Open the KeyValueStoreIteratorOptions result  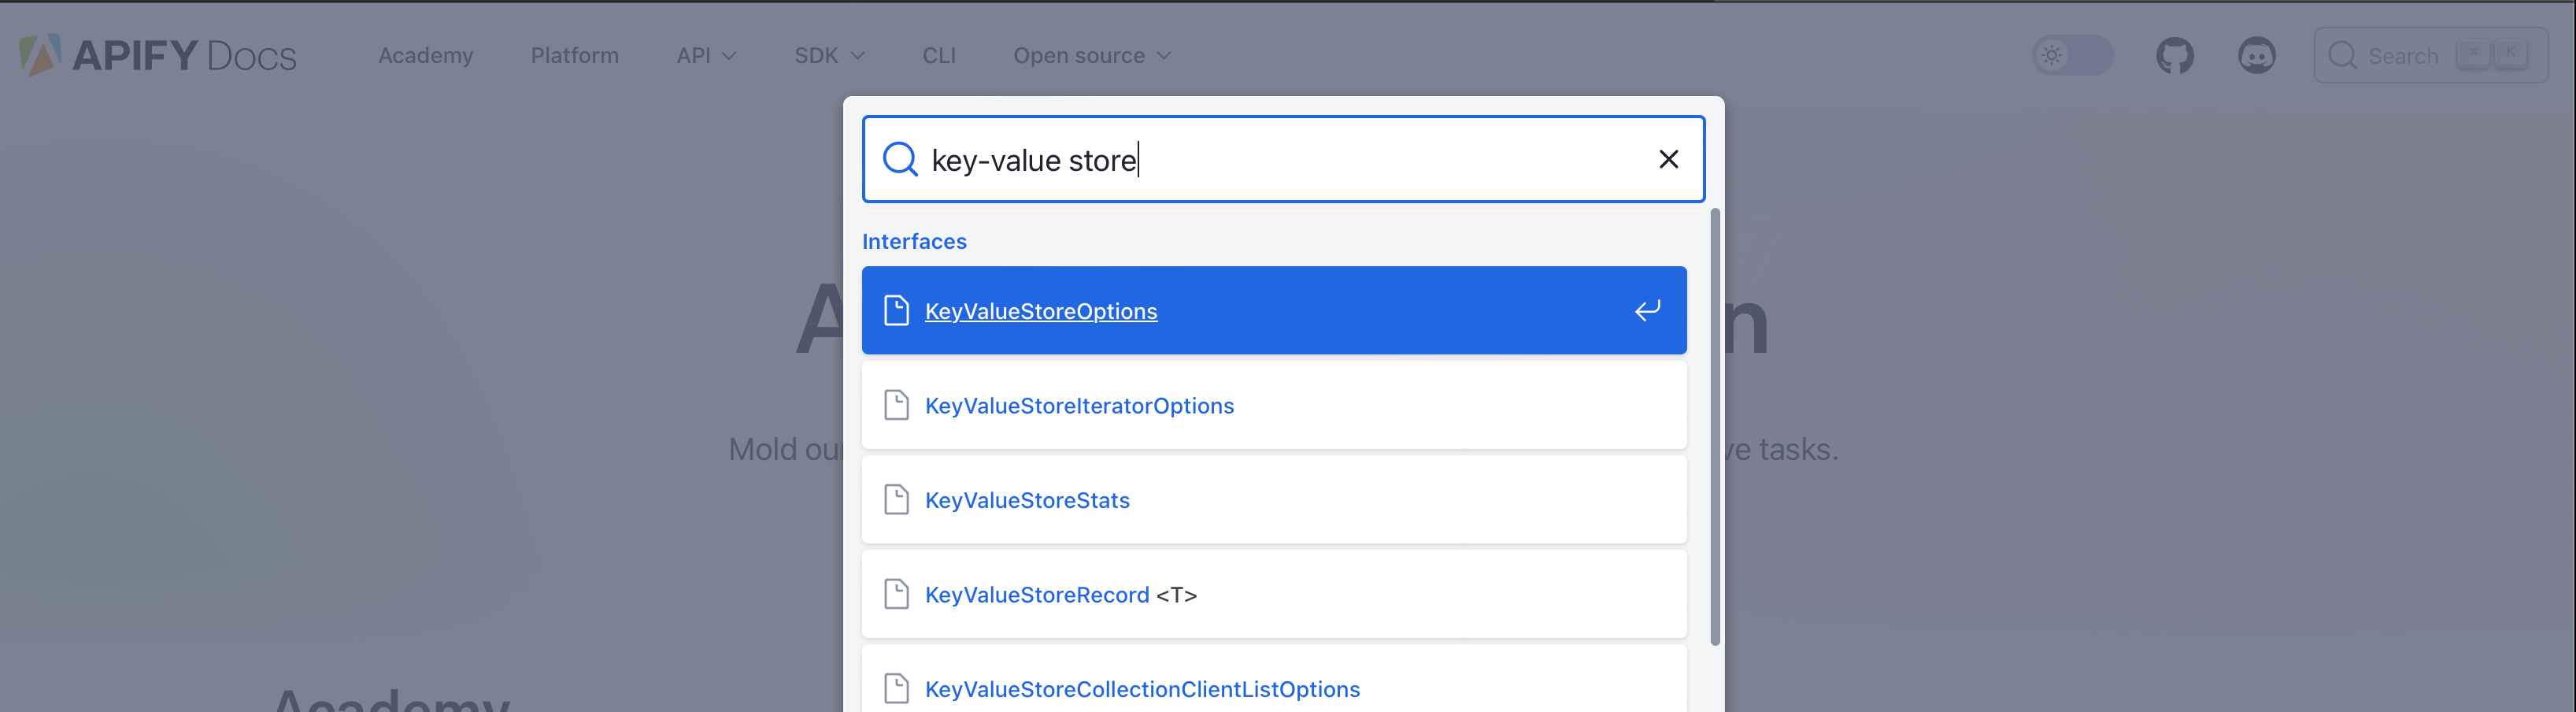1079,405
